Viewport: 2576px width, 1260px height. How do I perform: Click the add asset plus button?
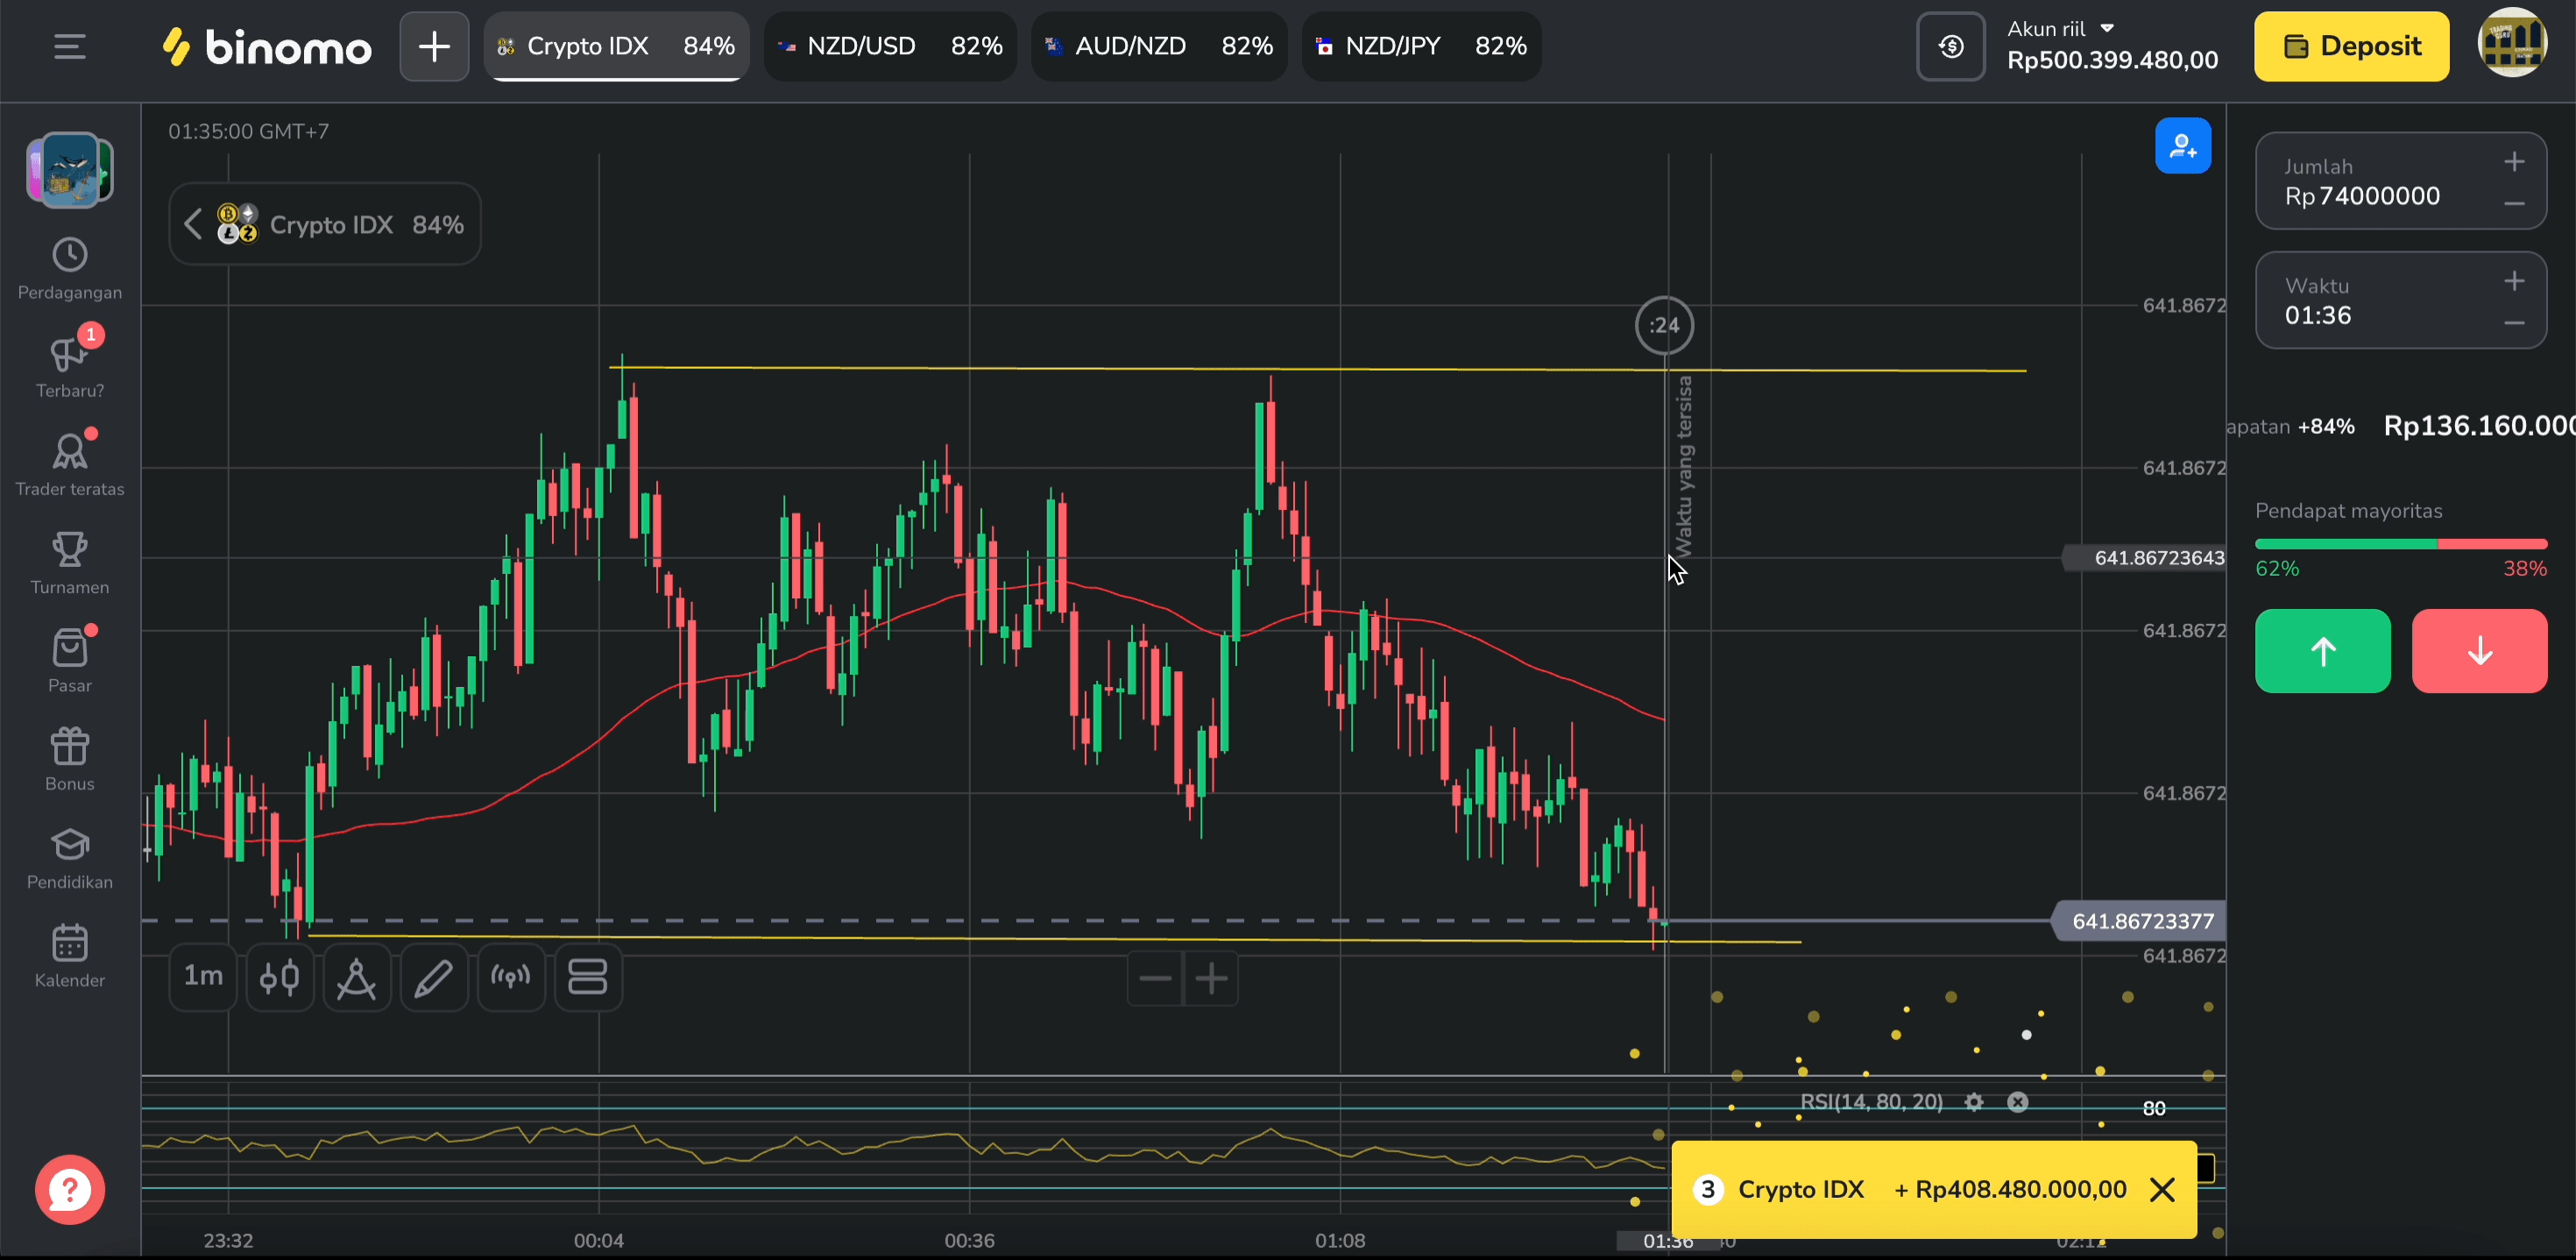click(434, 46)
